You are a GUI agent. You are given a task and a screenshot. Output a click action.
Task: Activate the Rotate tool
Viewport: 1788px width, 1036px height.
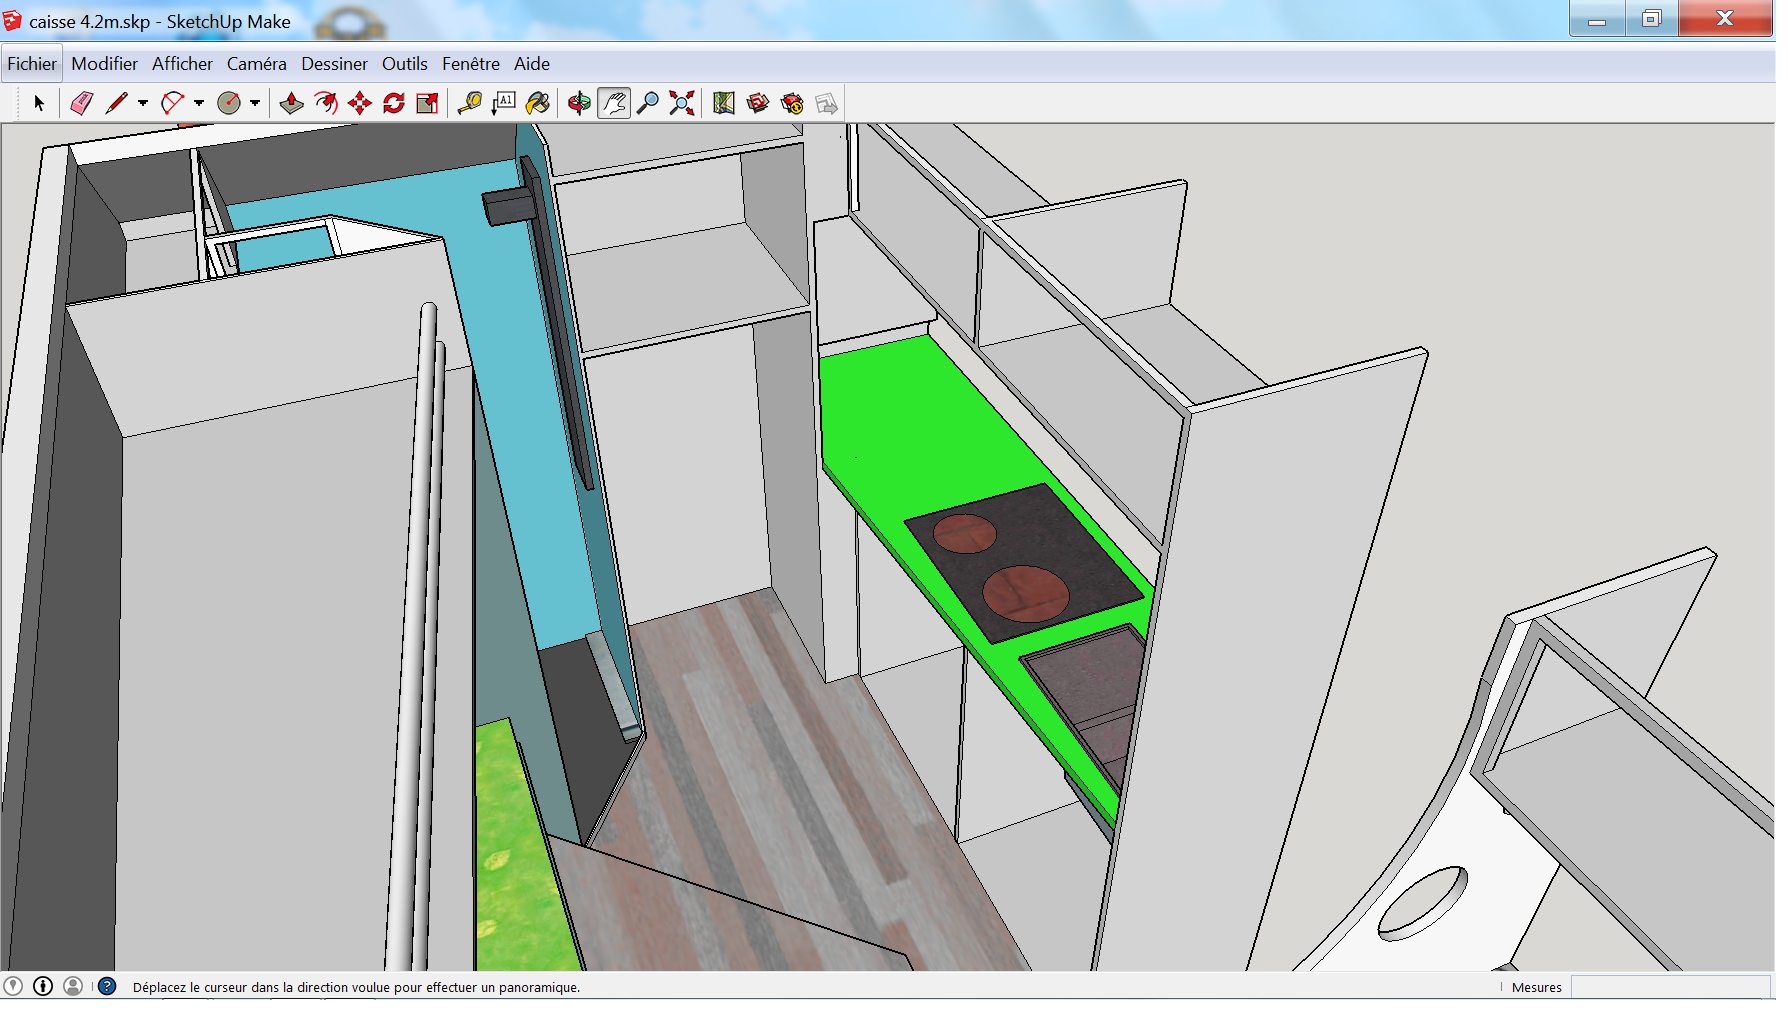click(x=394, y=103)
